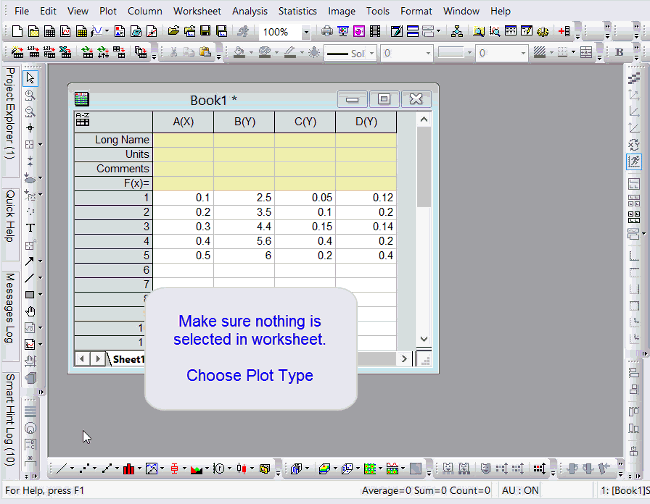Select the Arrow drawing tool
Image resolution: width=650 pixels, height=504 pixels.
[30, 260]
